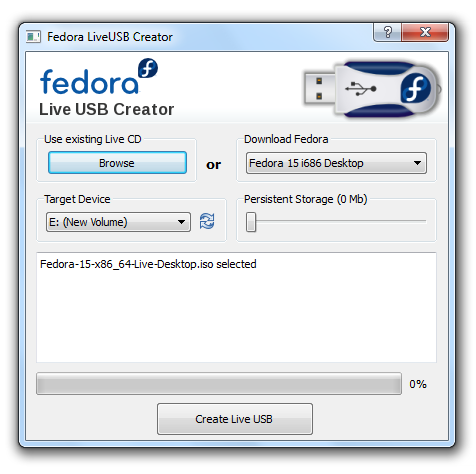Screen dimensions: 476x474
Task: Click the Fedora emblem on the USB stick
Action: (x=415, y=89)
